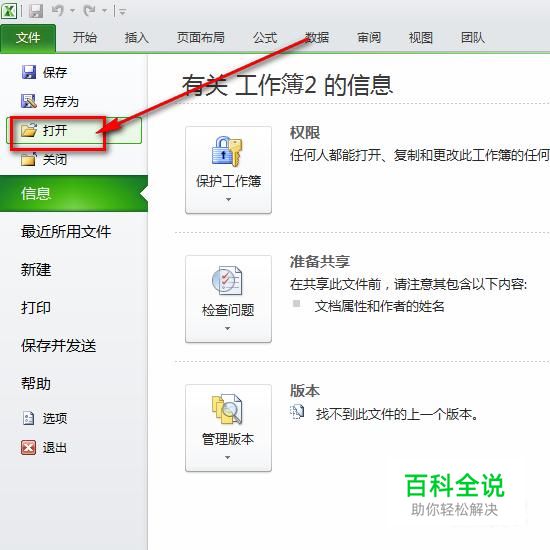Open the 页面布局 ribbon tab
The height and width of the screenshot is (550, 550).
201,38
